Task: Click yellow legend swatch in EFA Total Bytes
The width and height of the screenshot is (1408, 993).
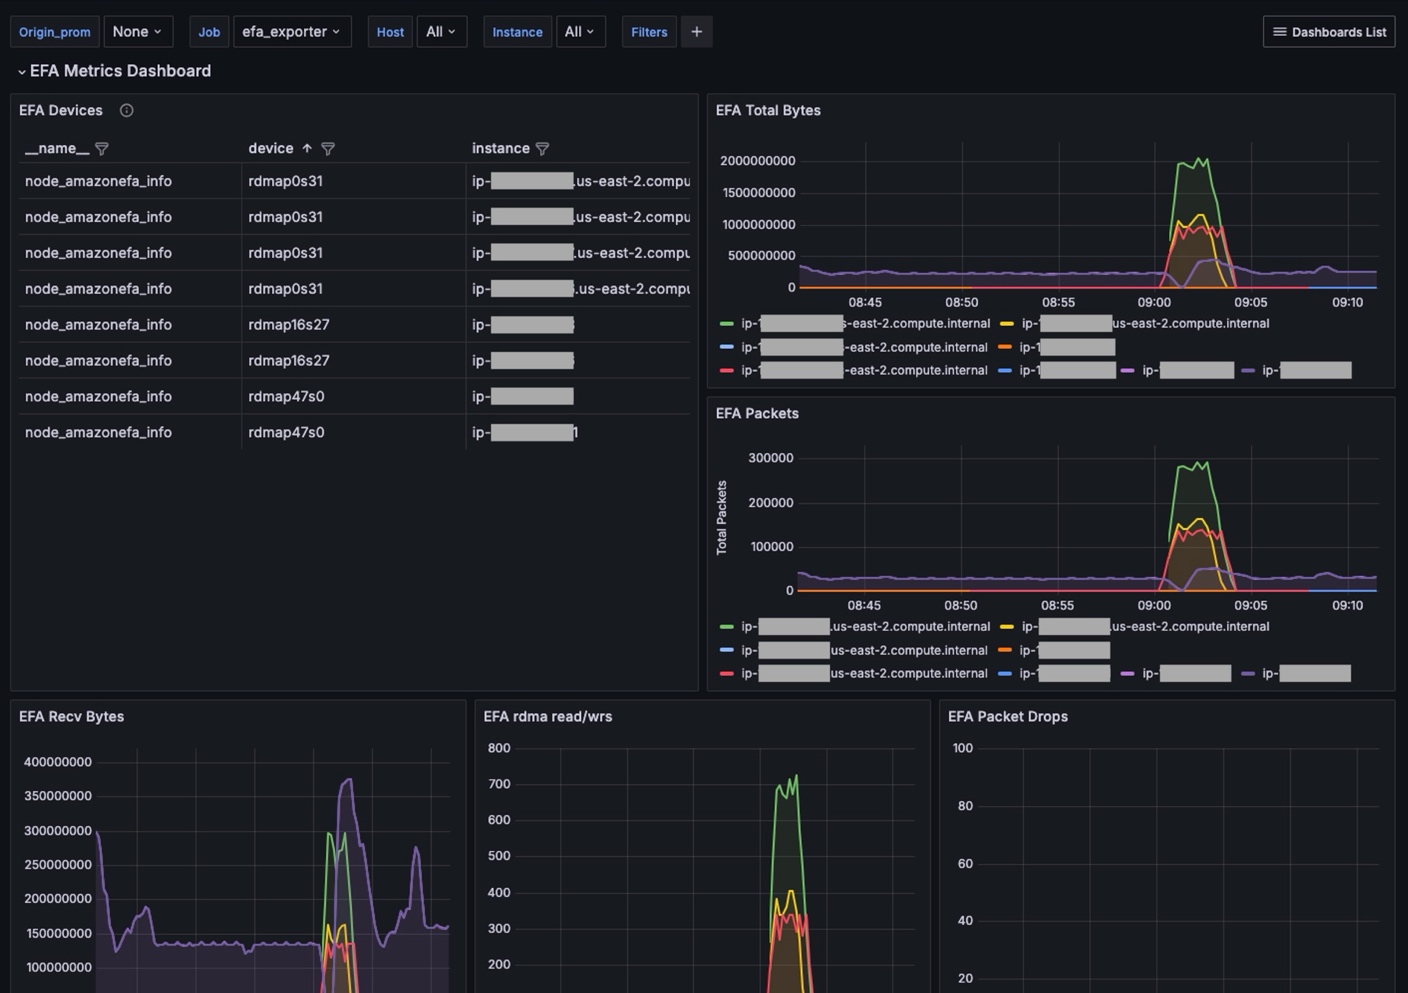Action: point(1007,324)
